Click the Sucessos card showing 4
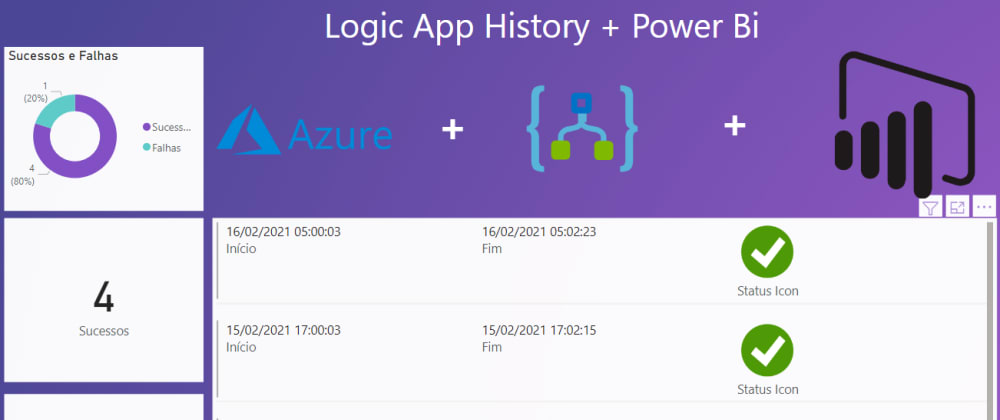1000x420 pixels. tap(103, 305)
